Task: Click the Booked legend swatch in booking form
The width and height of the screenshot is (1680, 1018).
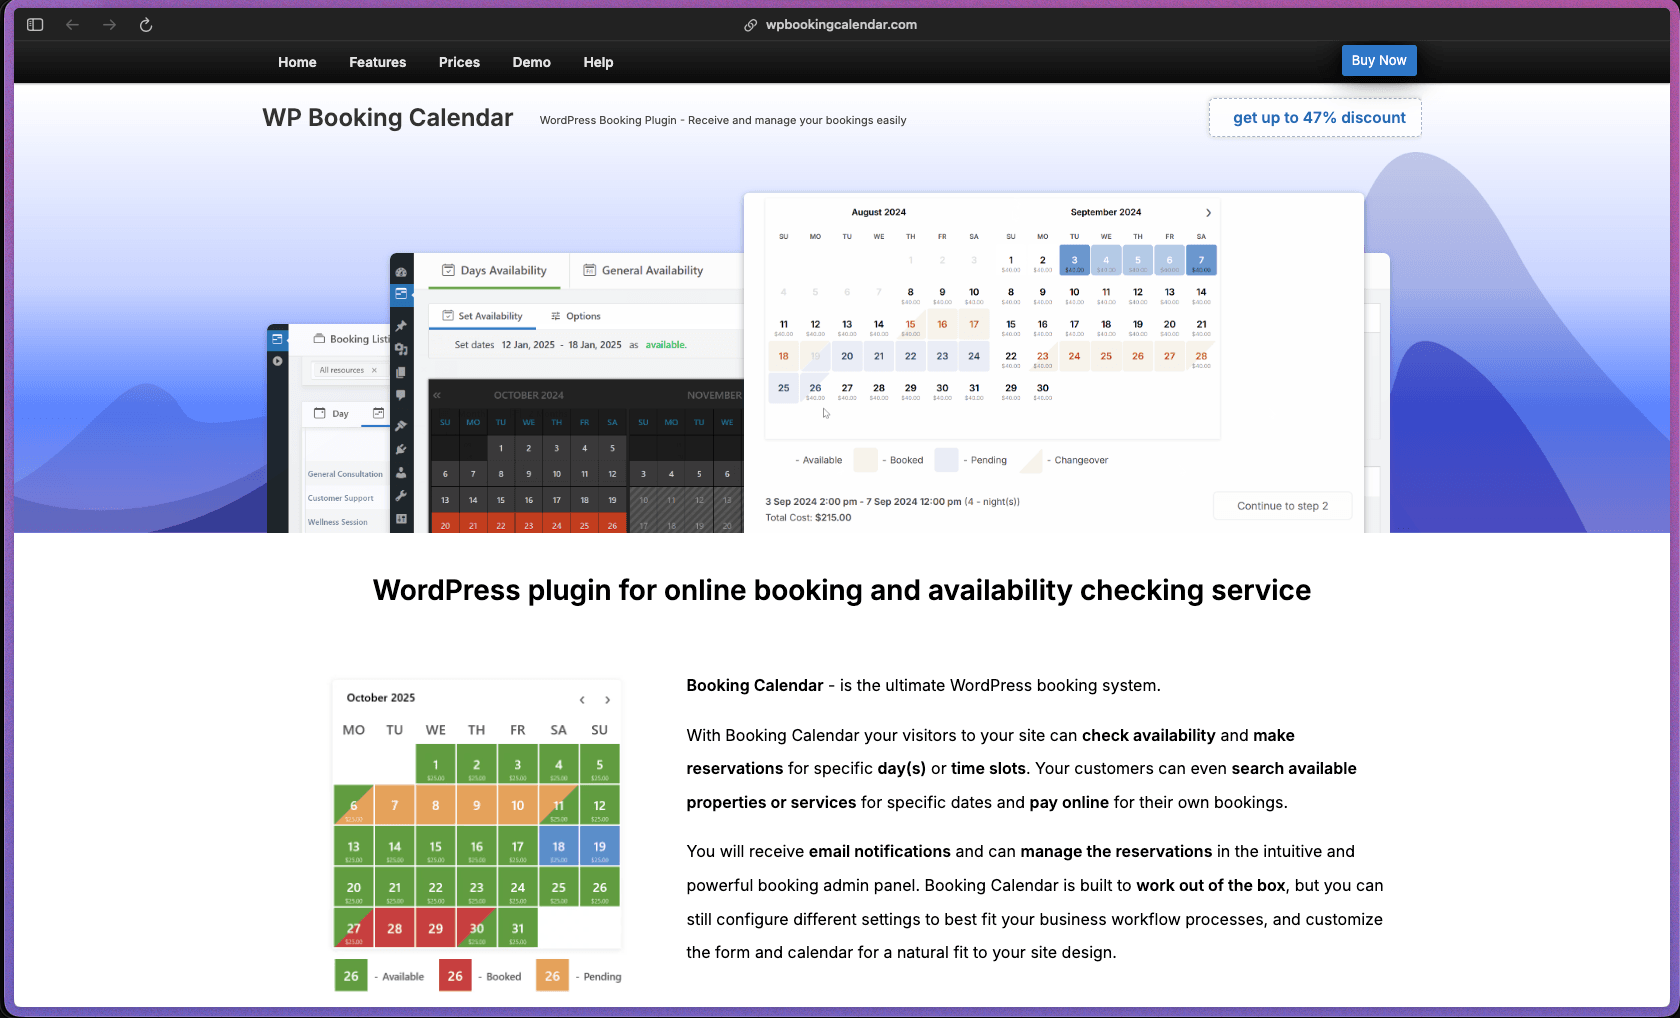Action: pos(865,460)
